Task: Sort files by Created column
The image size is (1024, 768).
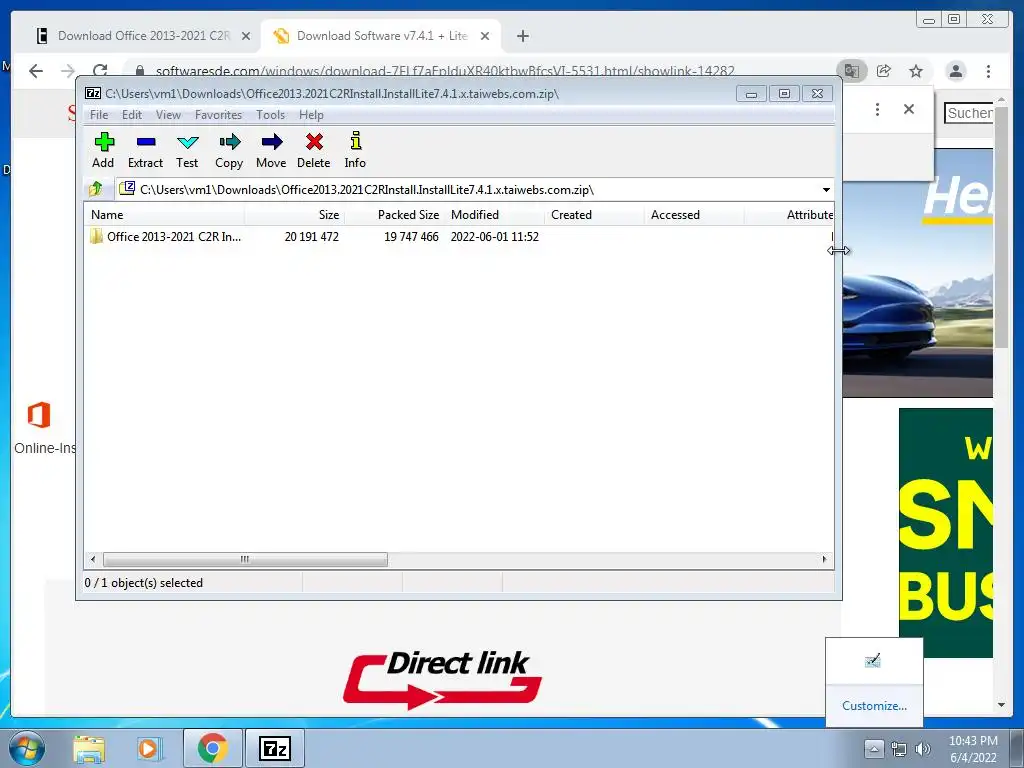Action: click(594, 215)
